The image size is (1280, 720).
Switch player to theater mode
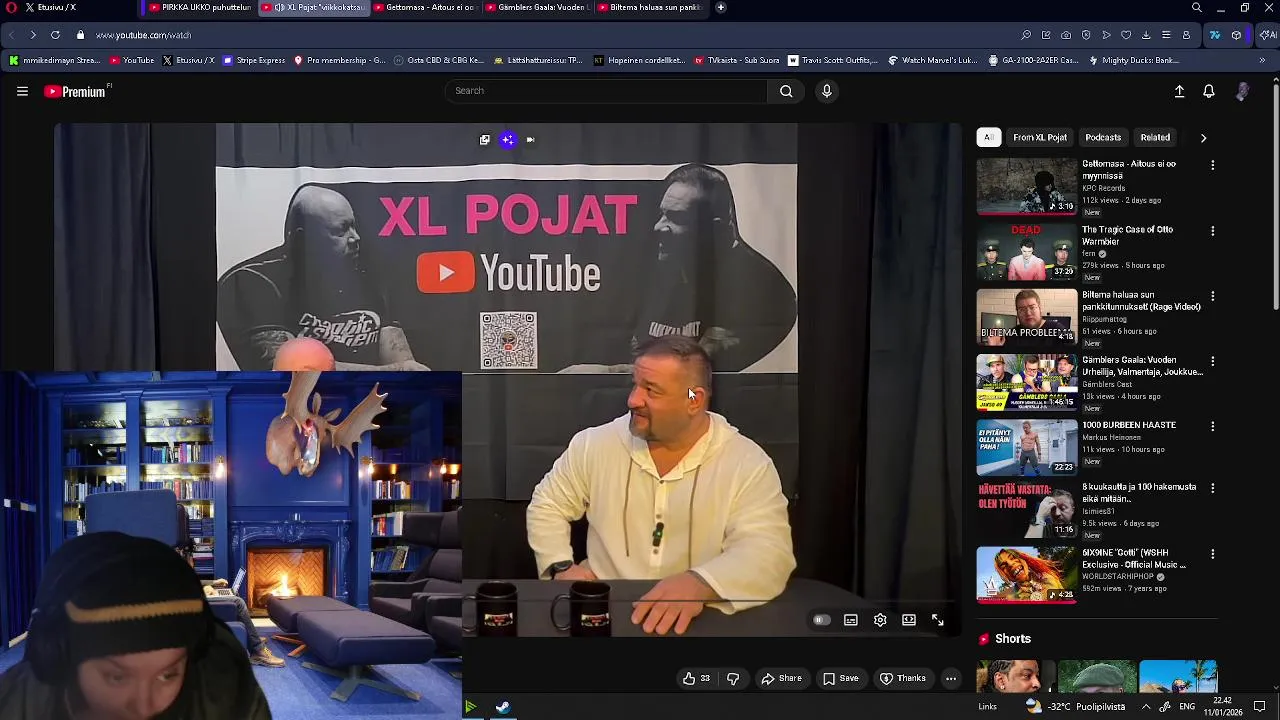tap(909, 620)
